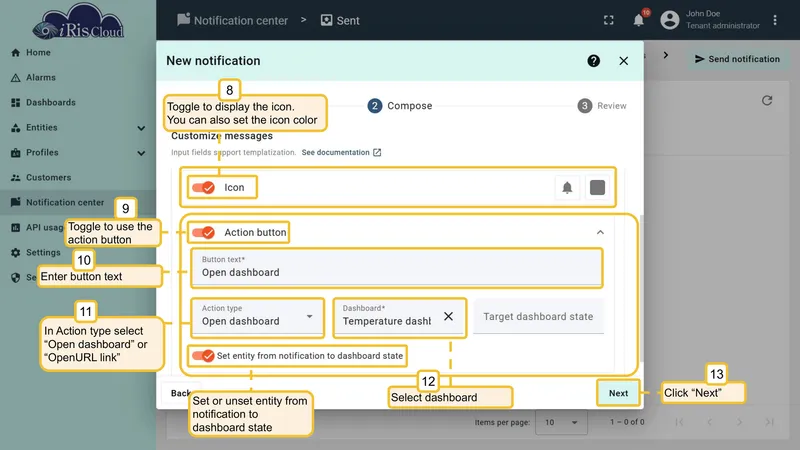Image resolution: width=800 pixels, height=450 pixels.
Task: Expand the Profiles menu chevron
Action: [x=141, y=153]
